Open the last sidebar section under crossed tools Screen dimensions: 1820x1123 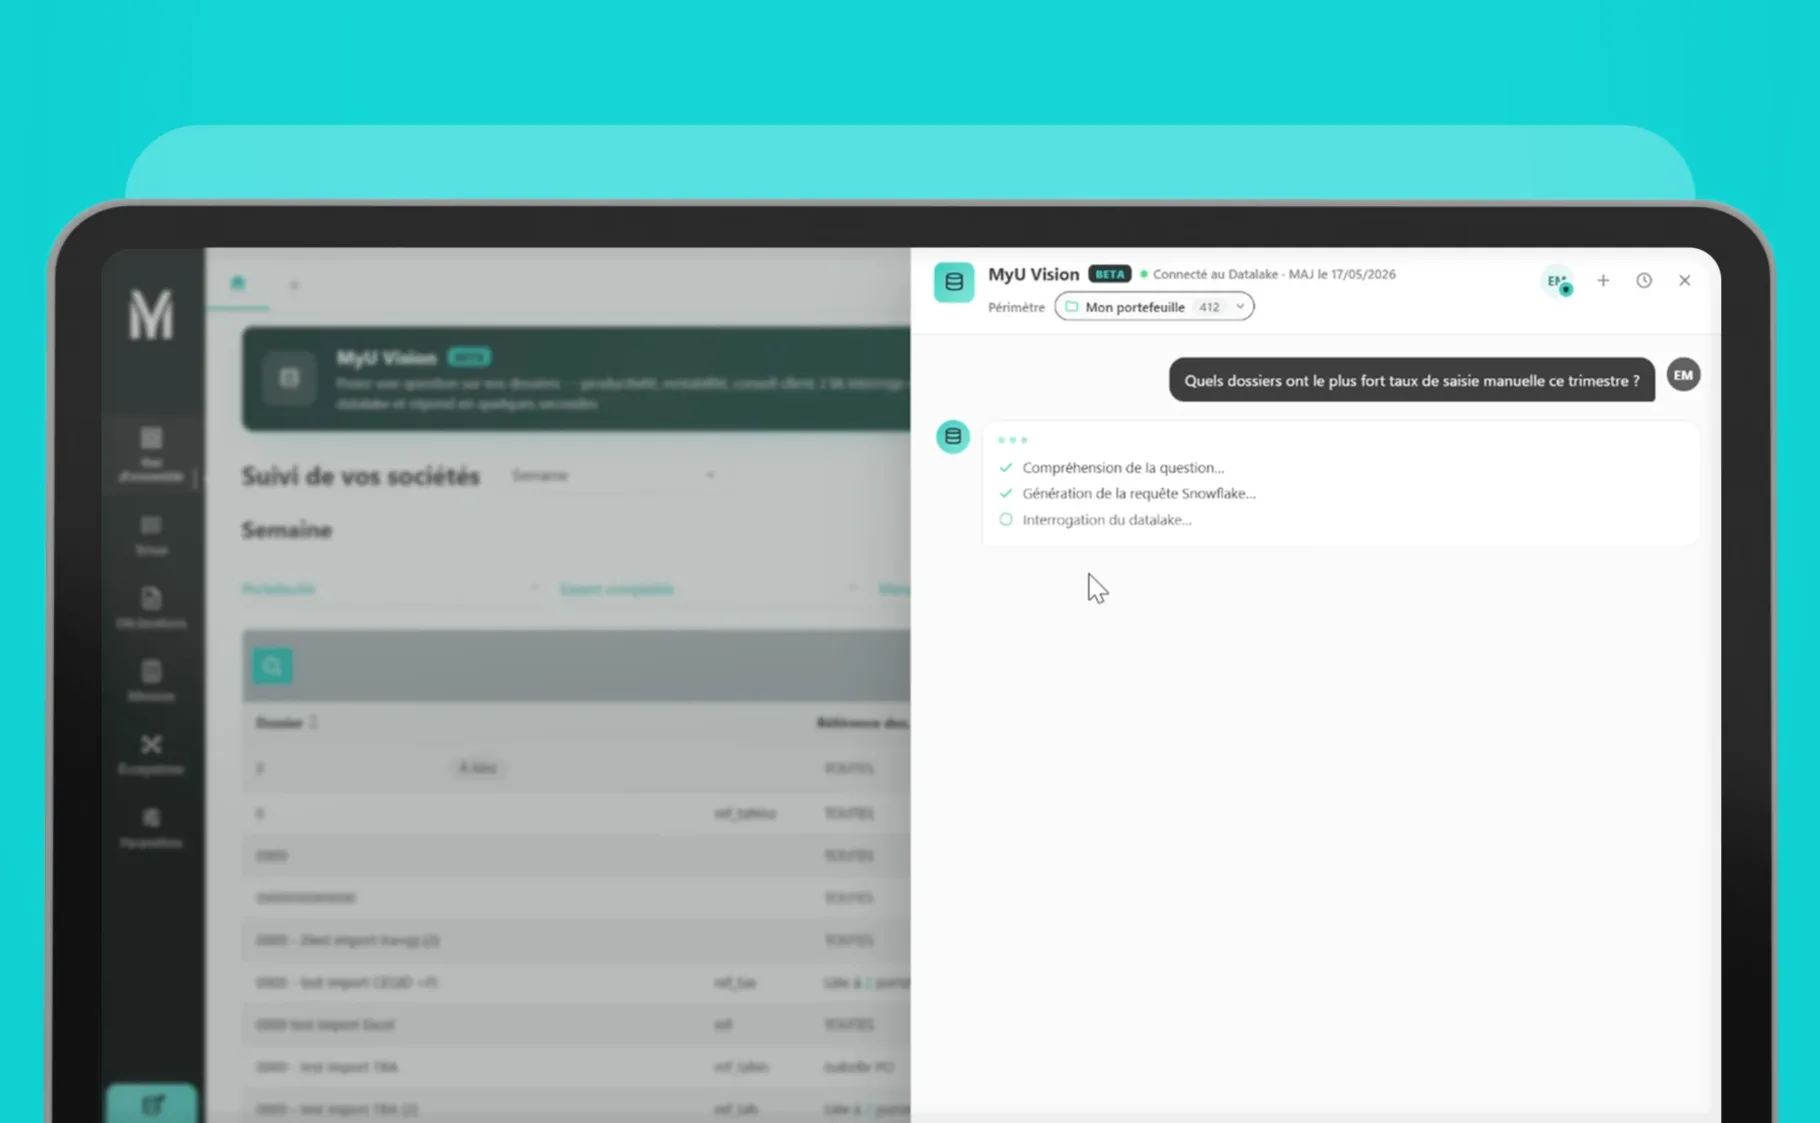pos(151,827)
